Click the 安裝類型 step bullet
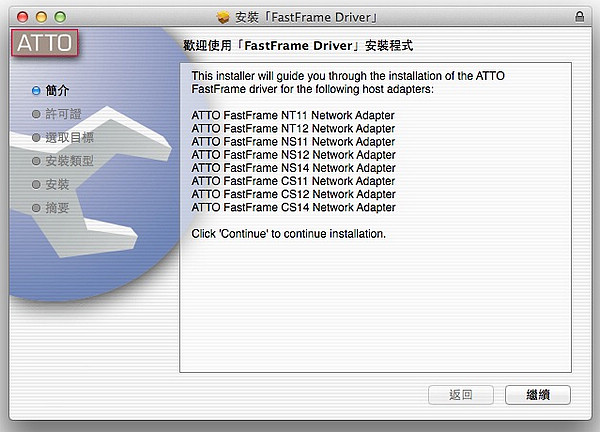This screenshot has height=432, width=600. pyautogui.click(x=36, y=161)
